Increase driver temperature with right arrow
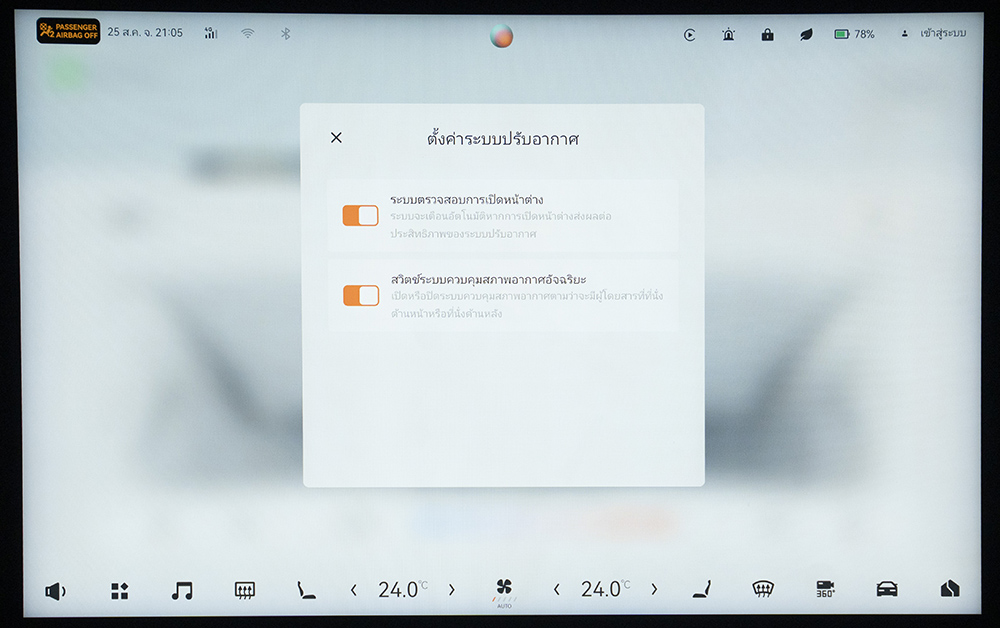1000x628 pixels. (452, 590)
